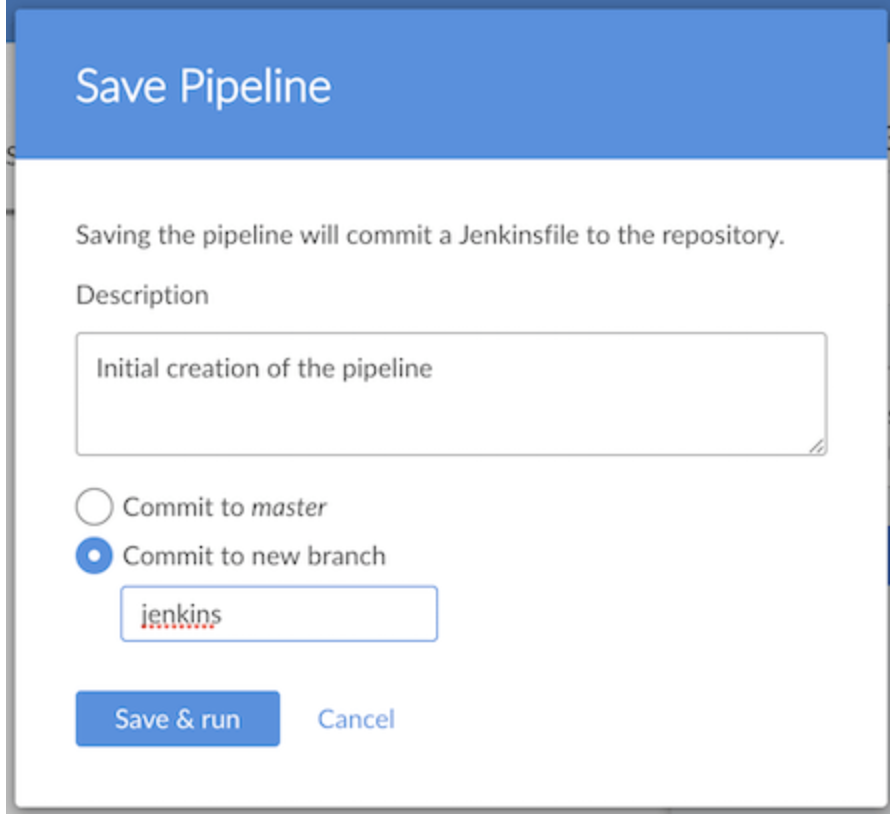Click the Description text area
The image size is (890, 814).
pyautogui.click(x=451, y=394)
